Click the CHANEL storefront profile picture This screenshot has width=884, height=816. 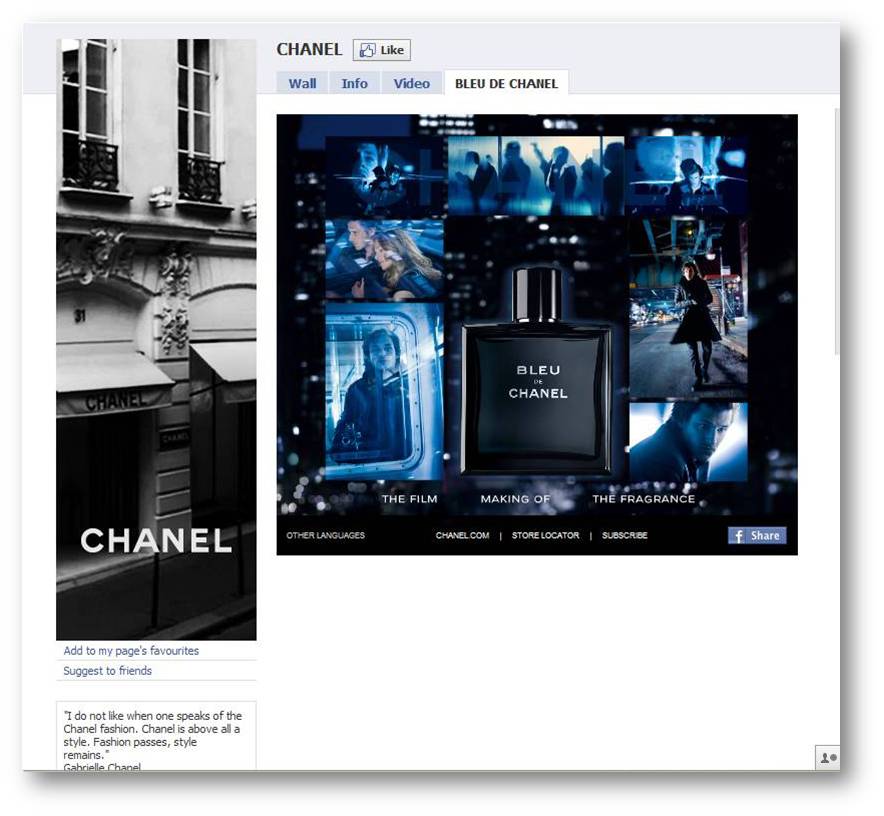pos(156,339)
